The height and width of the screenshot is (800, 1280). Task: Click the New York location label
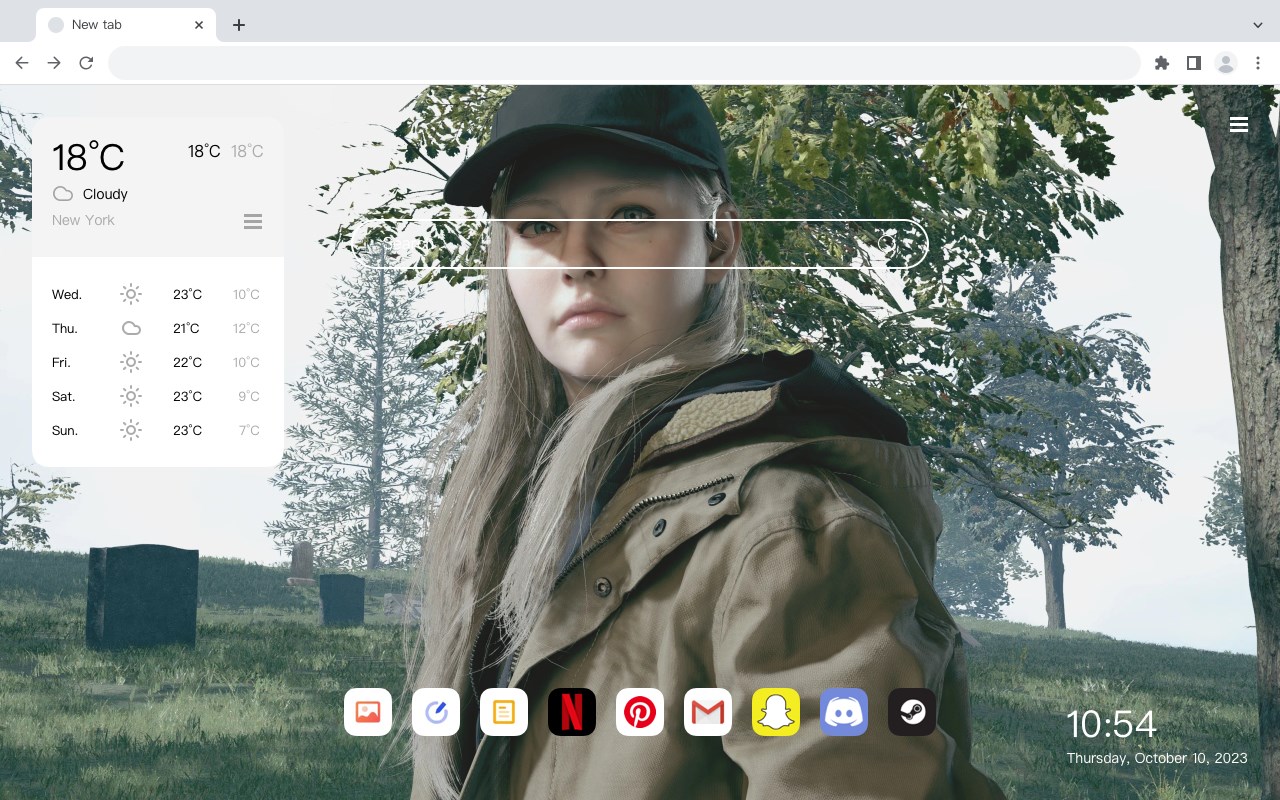coord(83,220)
